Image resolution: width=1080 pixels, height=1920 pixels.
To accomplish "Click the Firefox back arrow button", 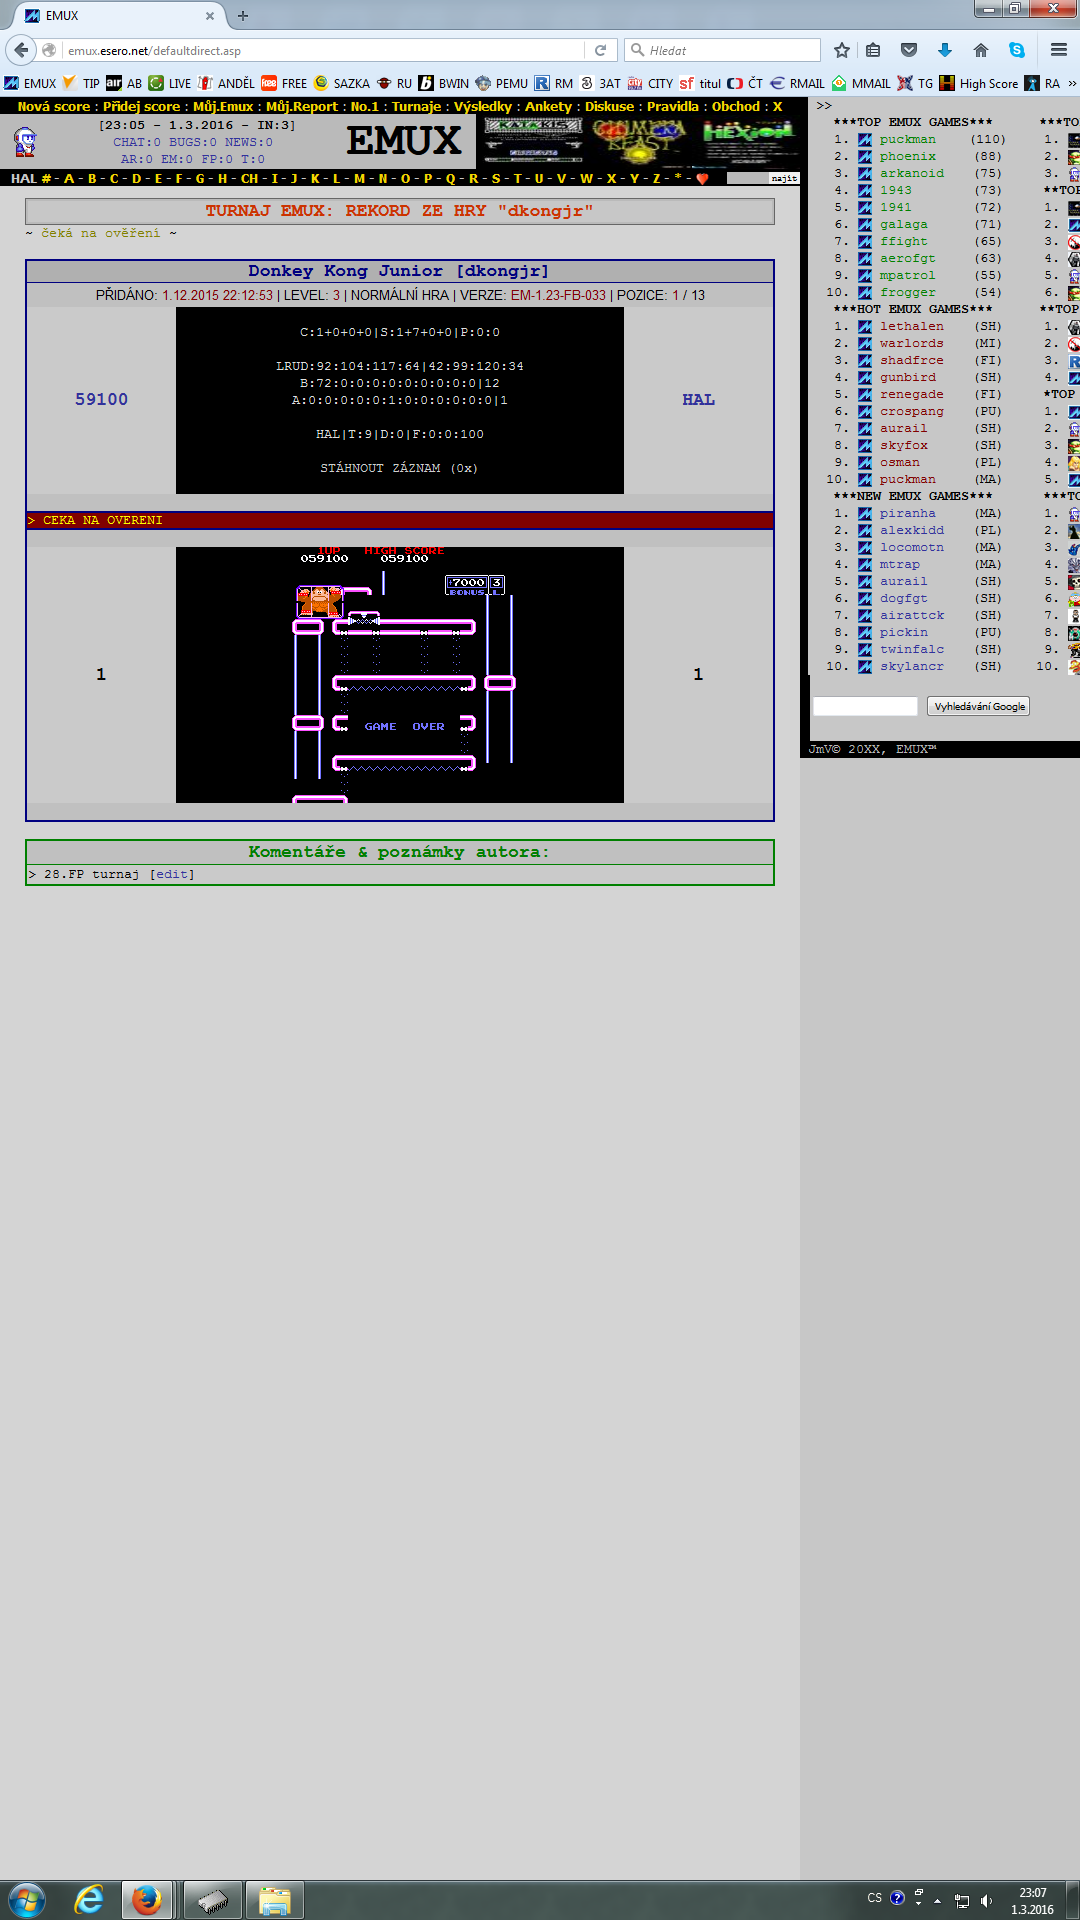I will tap(21, 50).
